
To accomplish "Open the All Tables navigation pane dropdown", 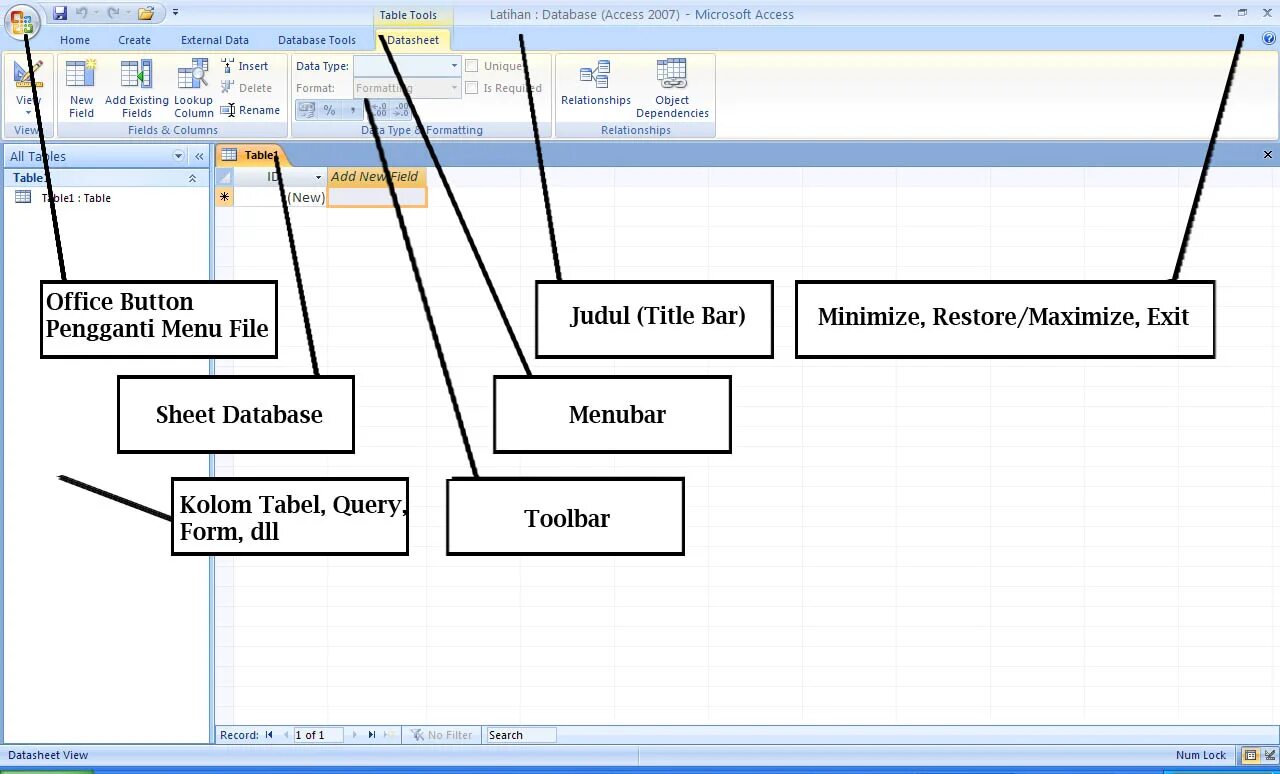I will [179, 156].
